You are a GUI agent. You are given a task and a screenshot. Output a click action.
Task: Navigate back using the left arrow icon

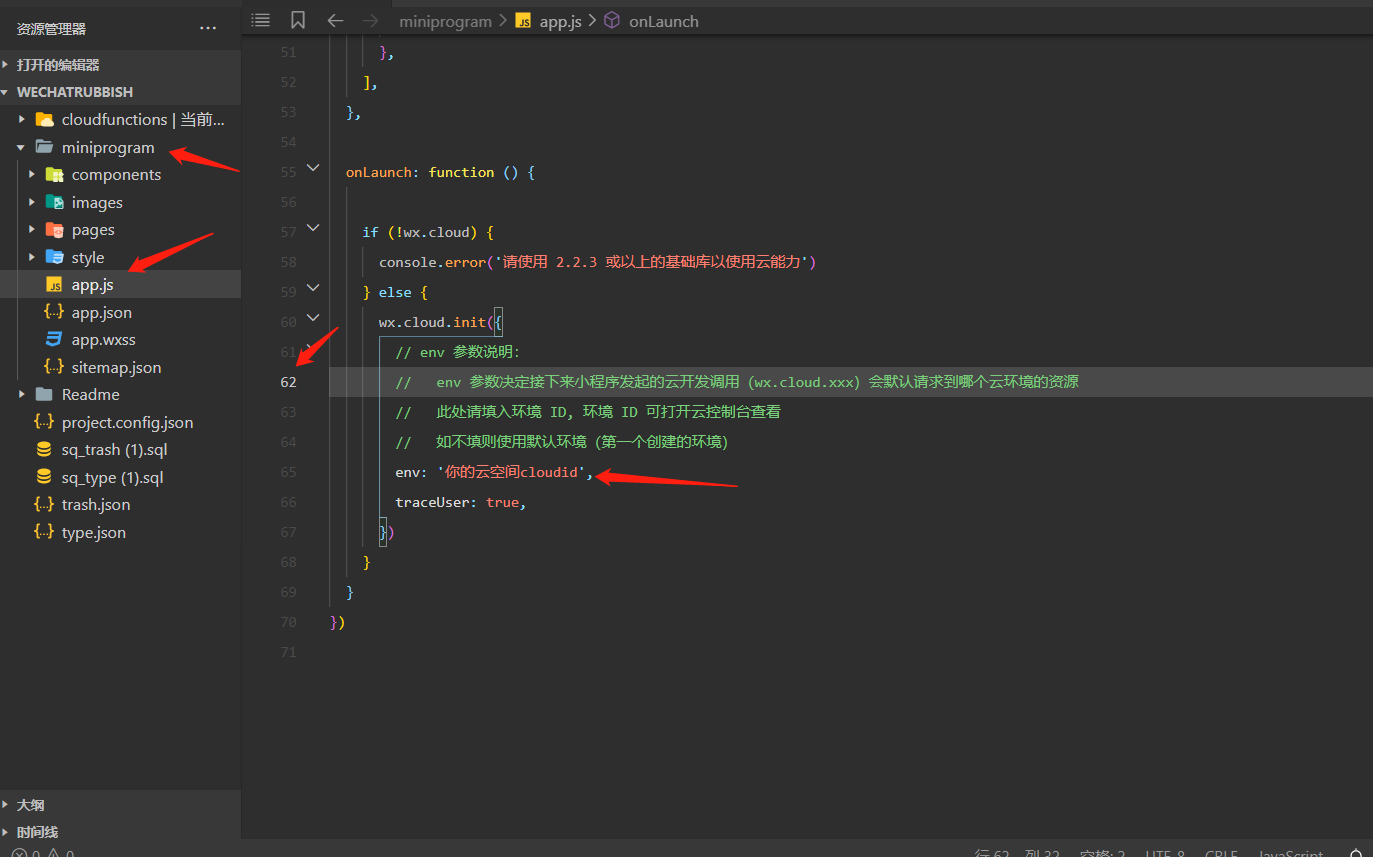336,20
